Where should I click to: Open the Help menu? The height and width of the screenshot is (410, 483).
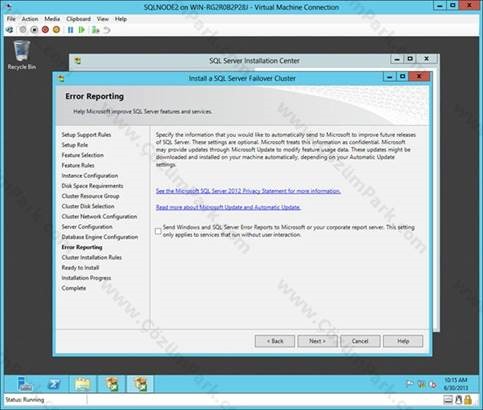coord(121,19)
